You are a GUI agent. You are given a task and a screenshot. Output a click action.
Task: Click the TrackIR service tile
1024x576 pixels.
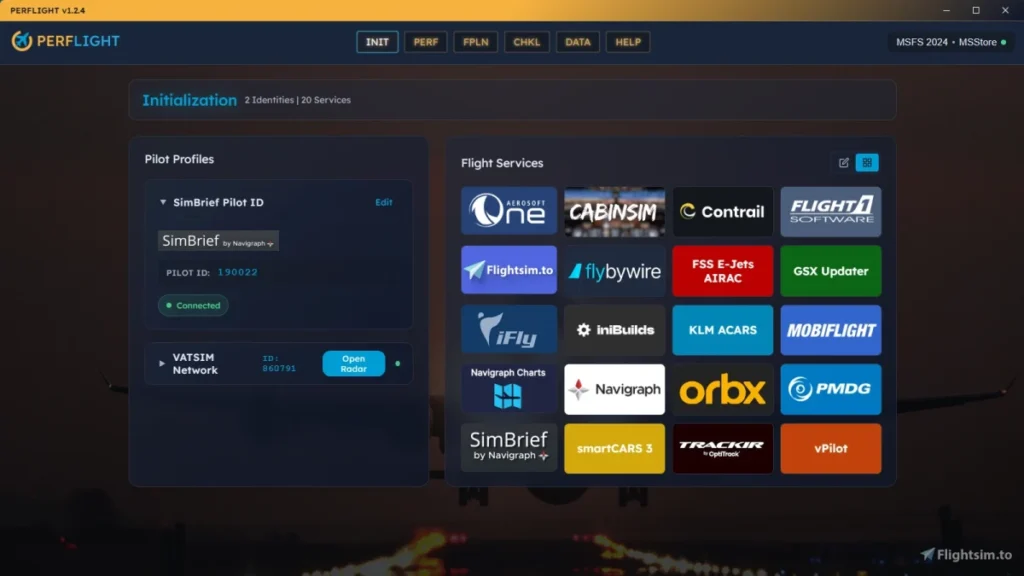tap(722, 448)
